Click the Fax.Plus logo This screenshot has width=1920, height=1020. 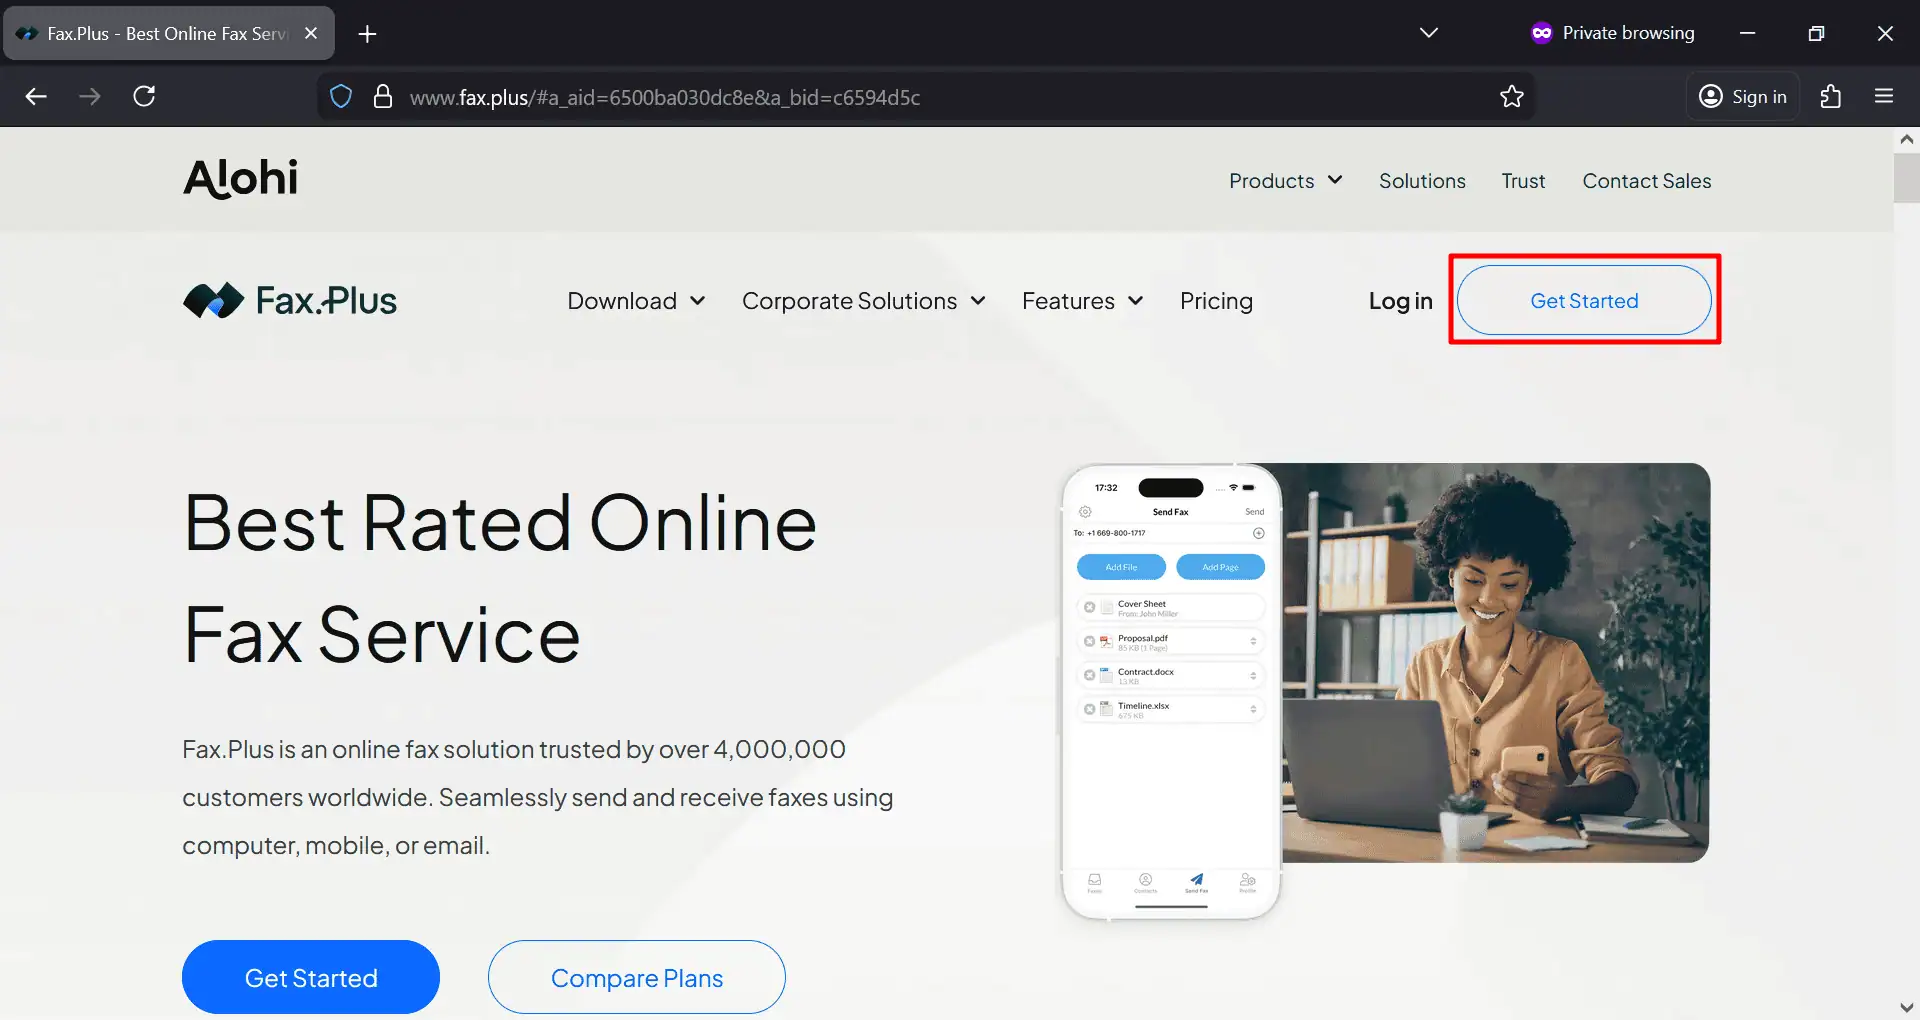point(290,300)
